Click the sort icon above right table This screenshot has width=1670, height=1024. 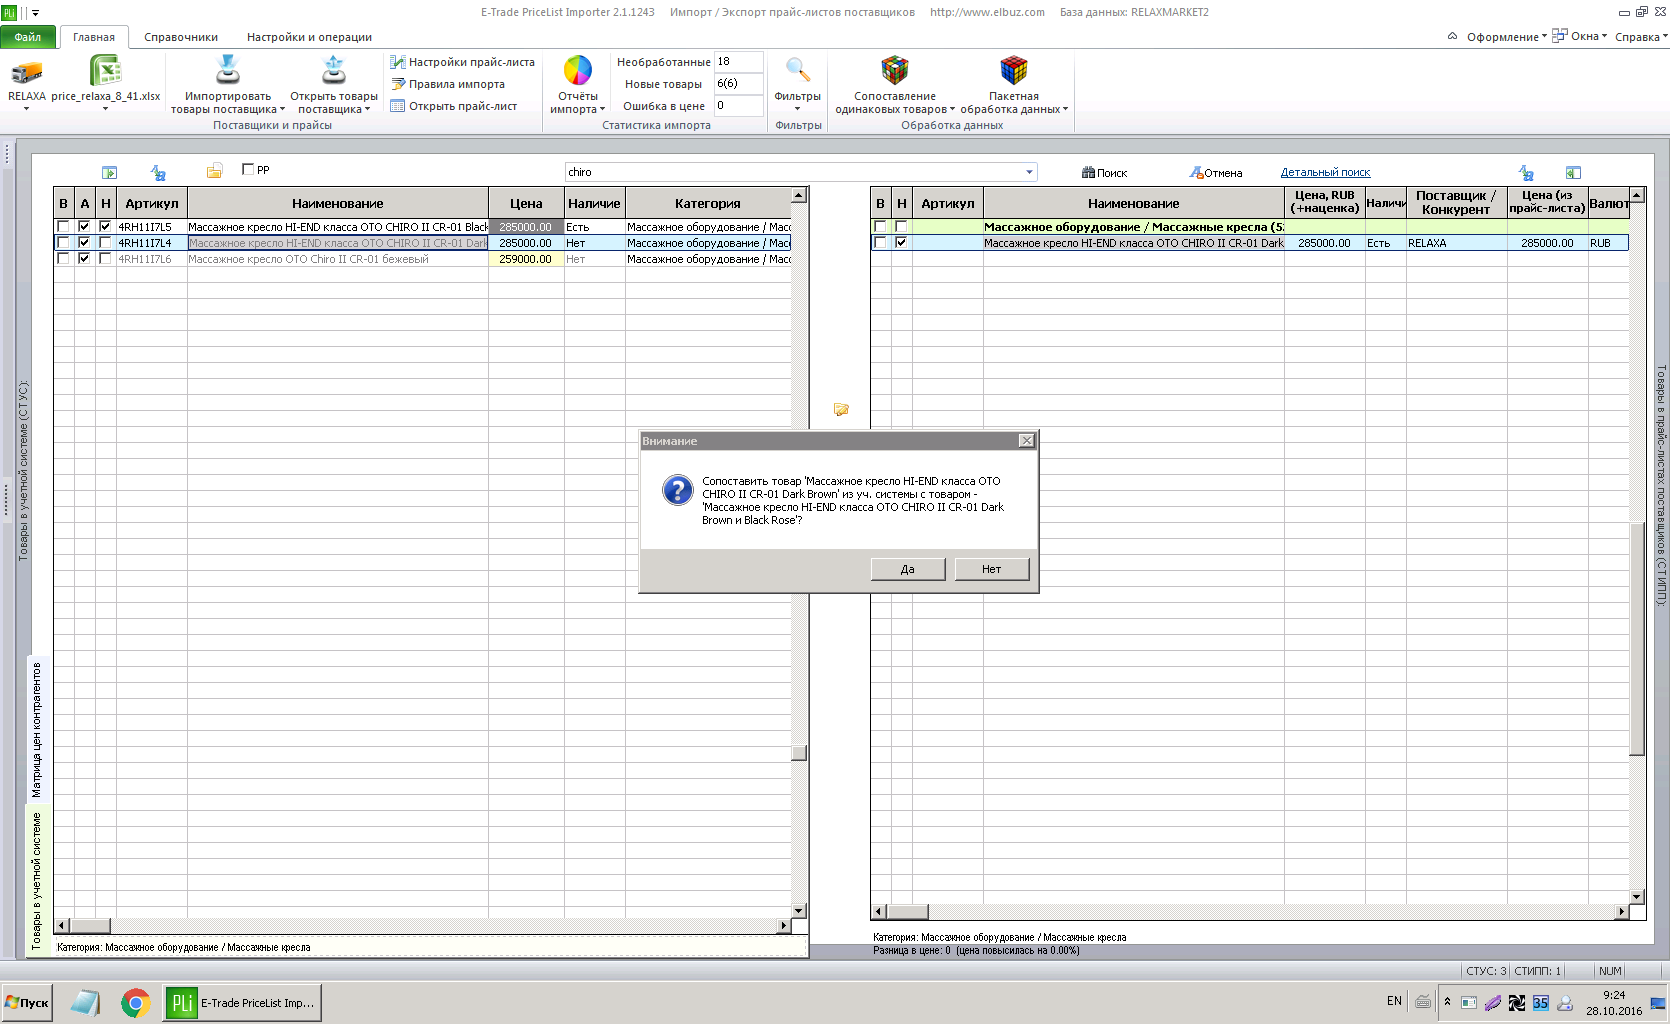pyautogui.click(x=1526, y=173)
